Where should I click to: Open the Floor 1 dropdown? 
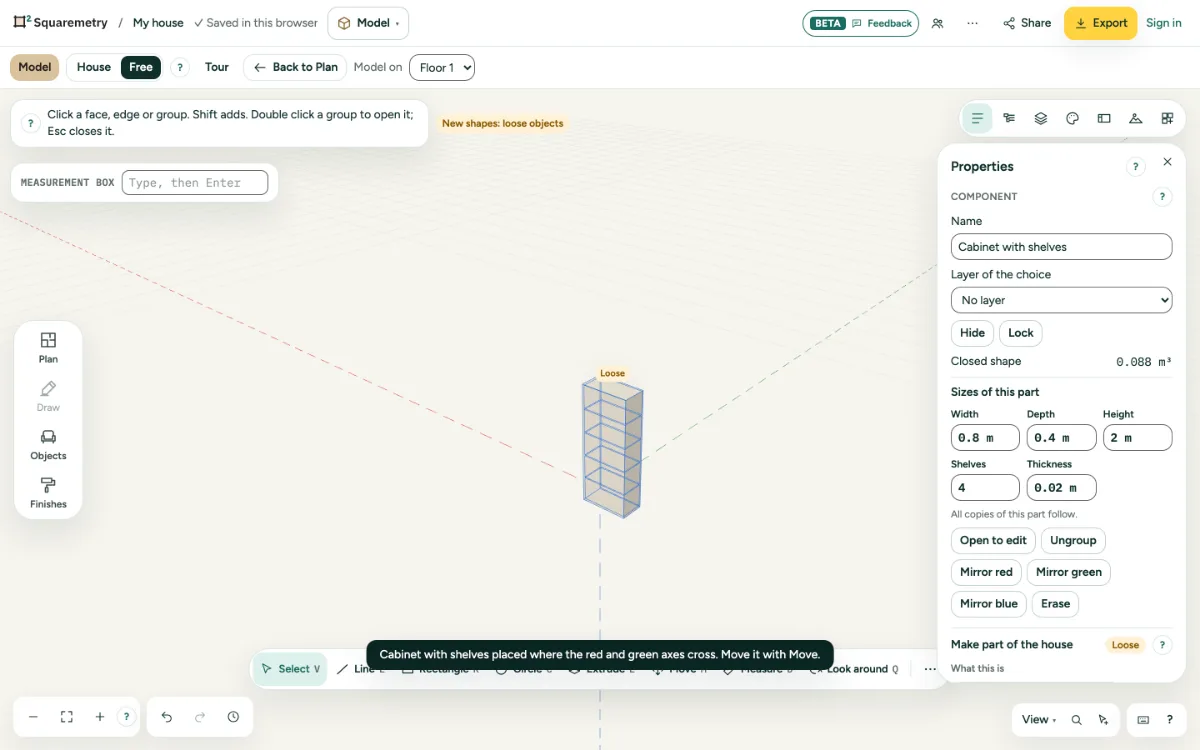pos(442,68)
